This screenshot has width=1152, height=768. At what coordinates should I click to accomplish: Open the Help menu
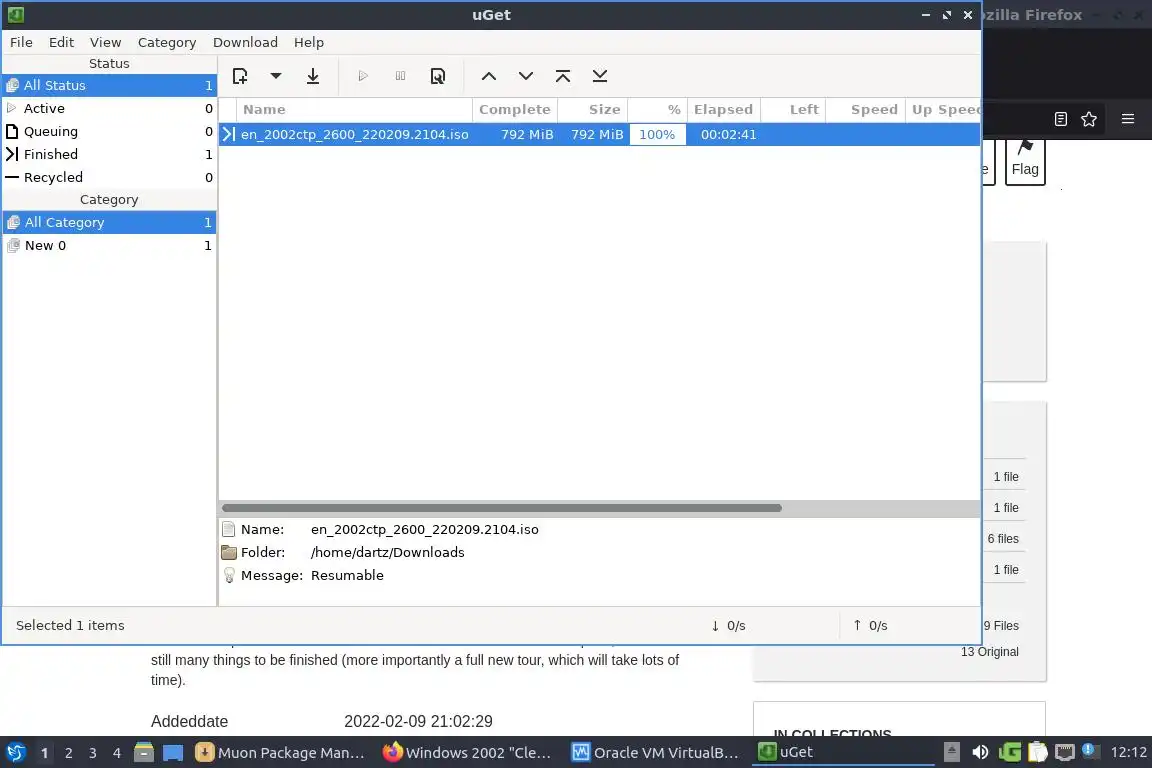point(309,43)
